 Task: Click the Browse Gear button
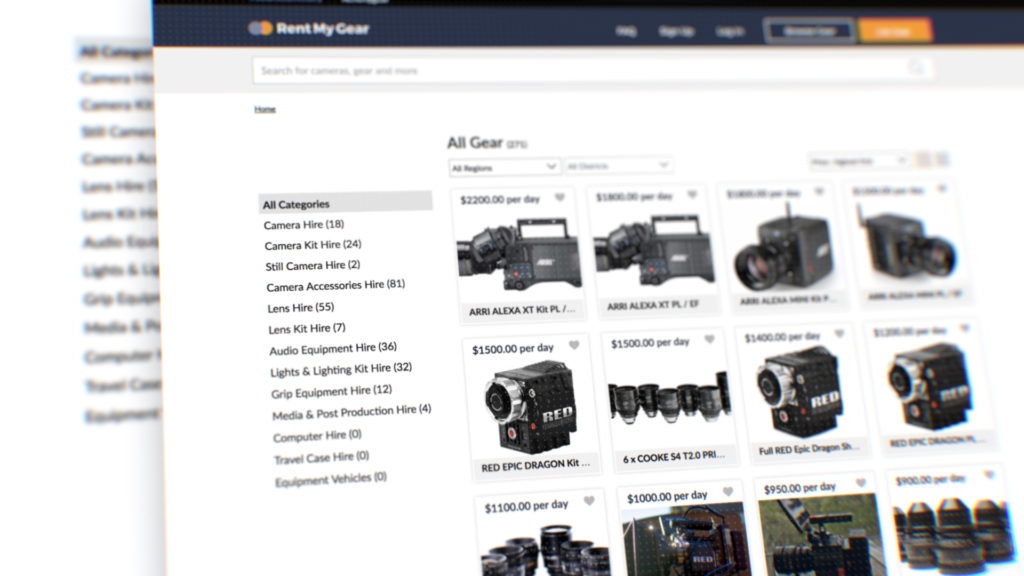tap(809, 31)
